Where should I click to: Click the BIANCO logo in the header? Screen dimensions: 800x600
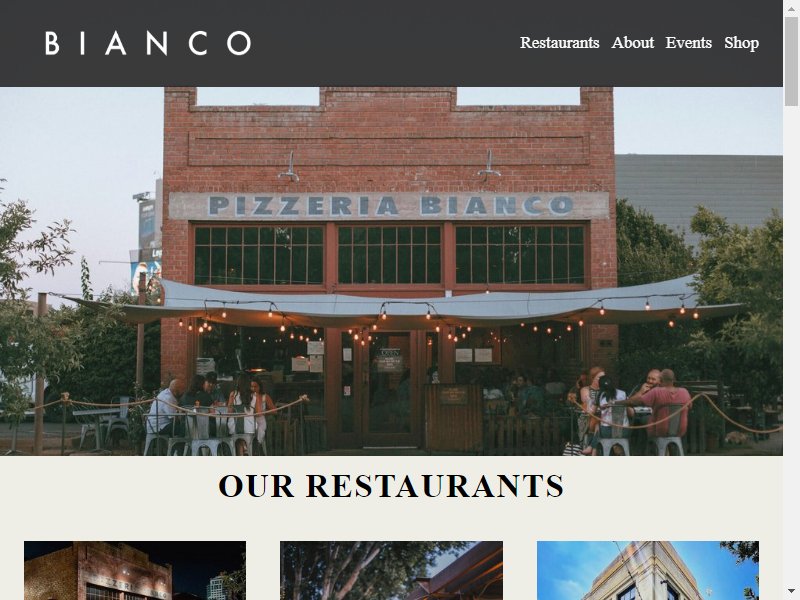148,43
